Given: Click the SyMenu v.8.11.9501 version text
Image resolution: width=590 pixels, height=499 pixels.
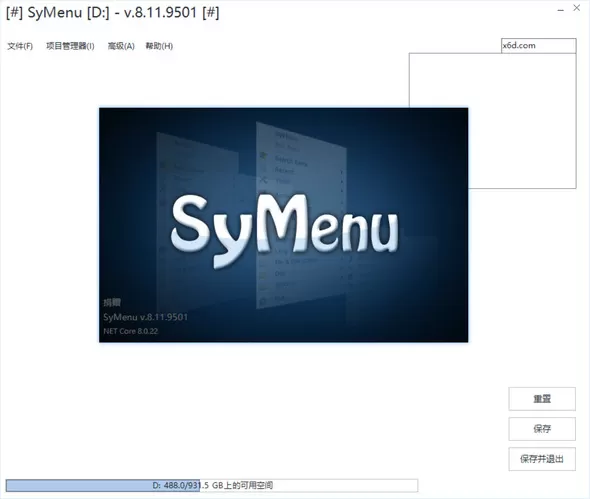Looking at the screenshot, I should pos(145,317).
